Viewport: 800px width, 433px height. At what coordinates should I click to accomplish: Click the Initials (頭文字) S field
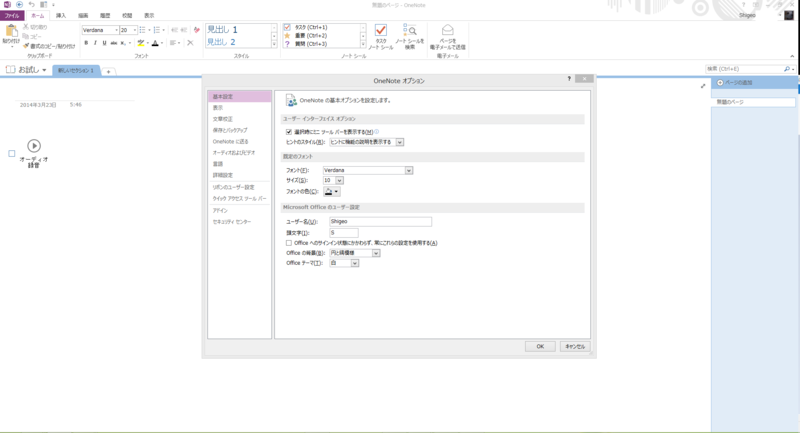(343, 233)
